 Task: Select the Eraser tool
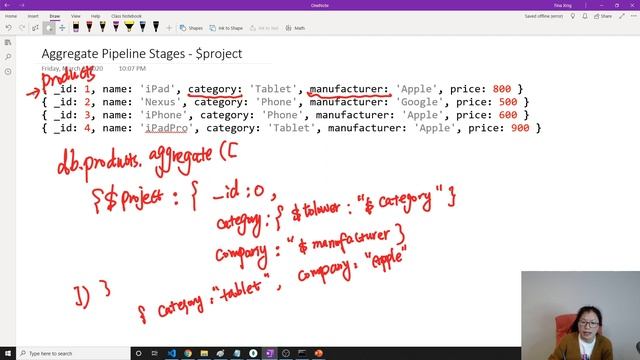(x=49, y=28)
